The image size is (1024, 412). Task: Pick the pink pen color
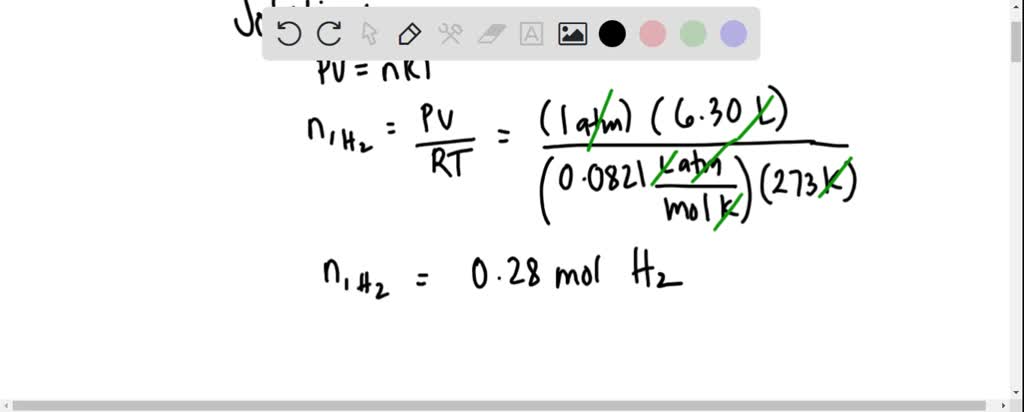(652, 34)
